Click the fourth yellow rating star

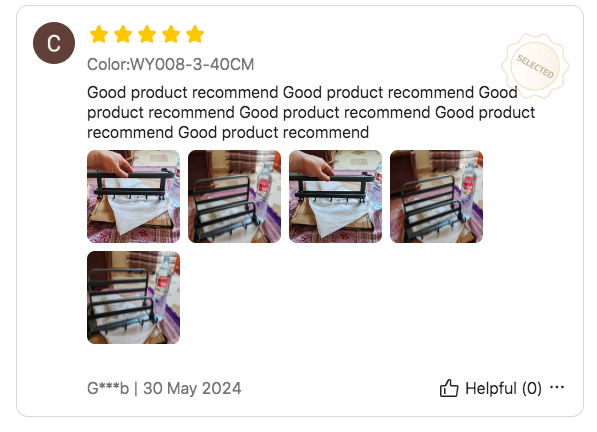(x=171, y=34)
